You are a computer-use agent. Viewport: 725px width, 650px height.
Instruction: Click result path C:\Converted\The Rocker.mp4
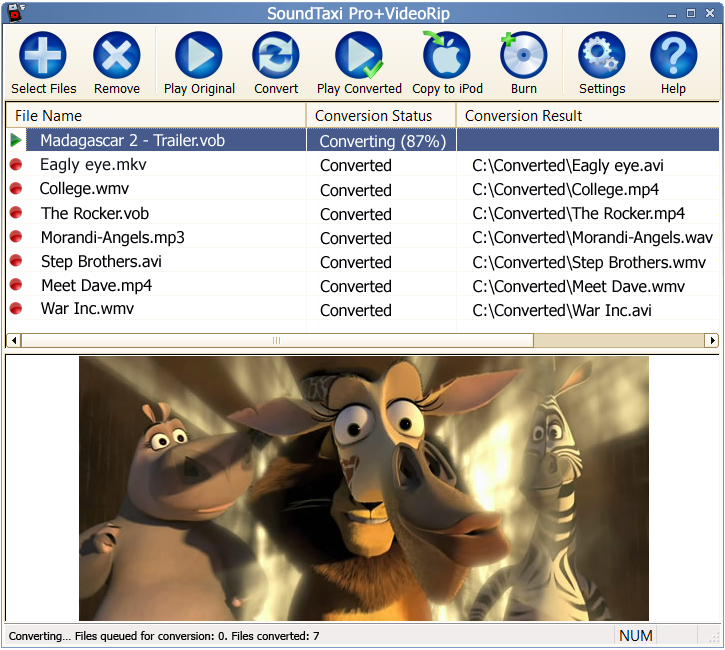point(578,214)
